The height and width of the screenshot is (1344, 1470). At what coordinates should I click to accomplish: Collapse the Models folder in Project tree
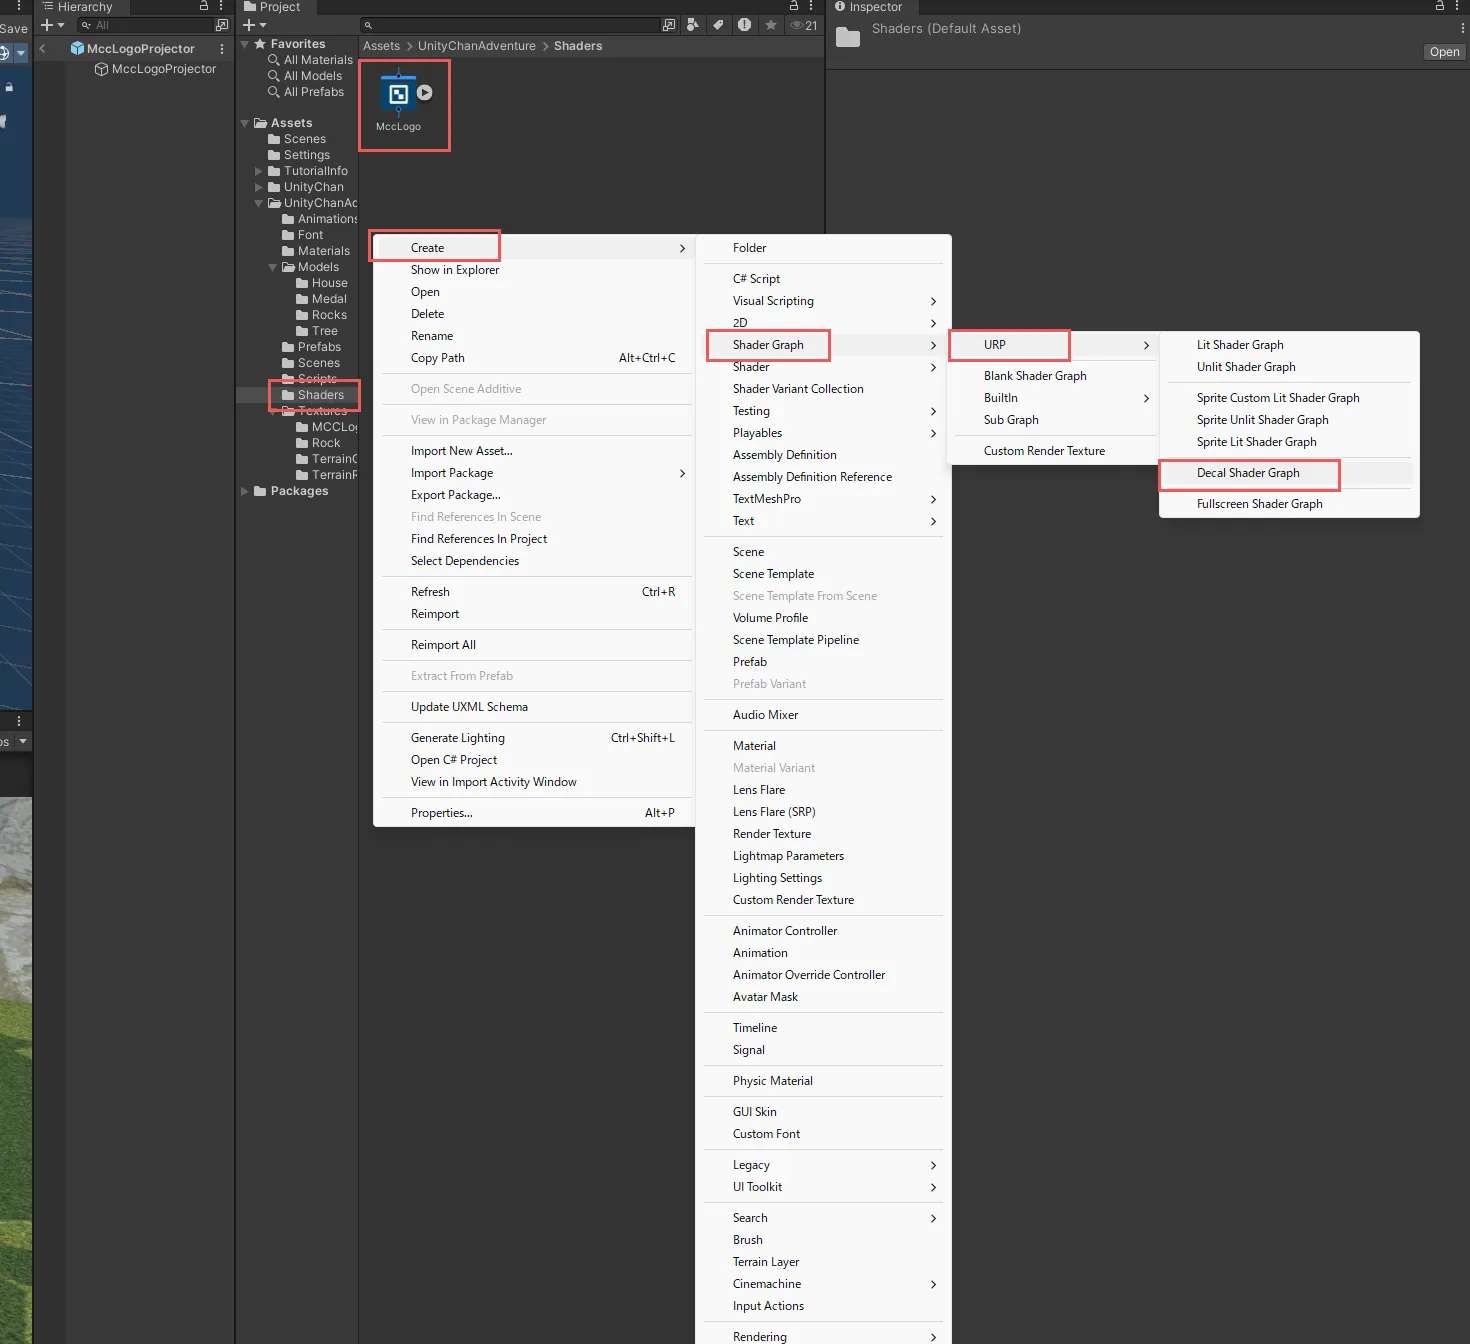273,267
